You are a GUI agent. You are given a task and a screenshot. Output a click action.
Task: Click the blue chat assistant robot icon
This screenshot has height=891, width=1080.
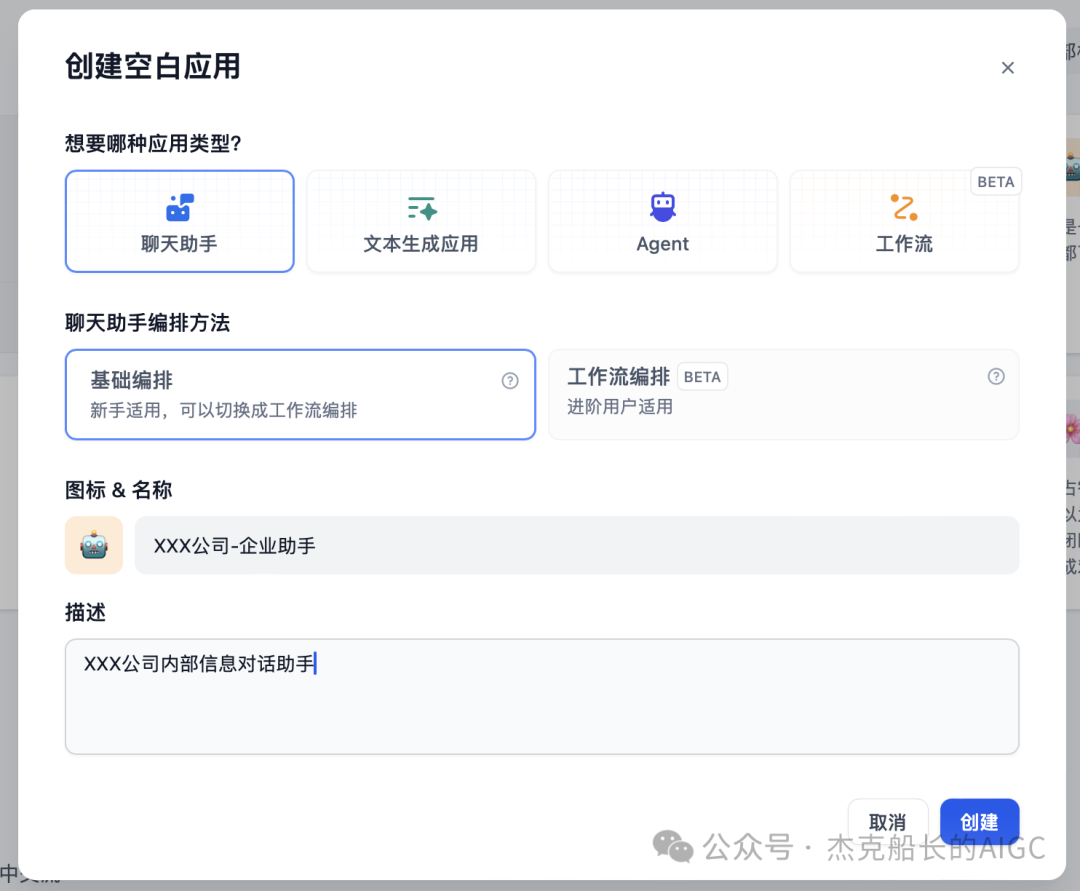click(x=180, y=207)
